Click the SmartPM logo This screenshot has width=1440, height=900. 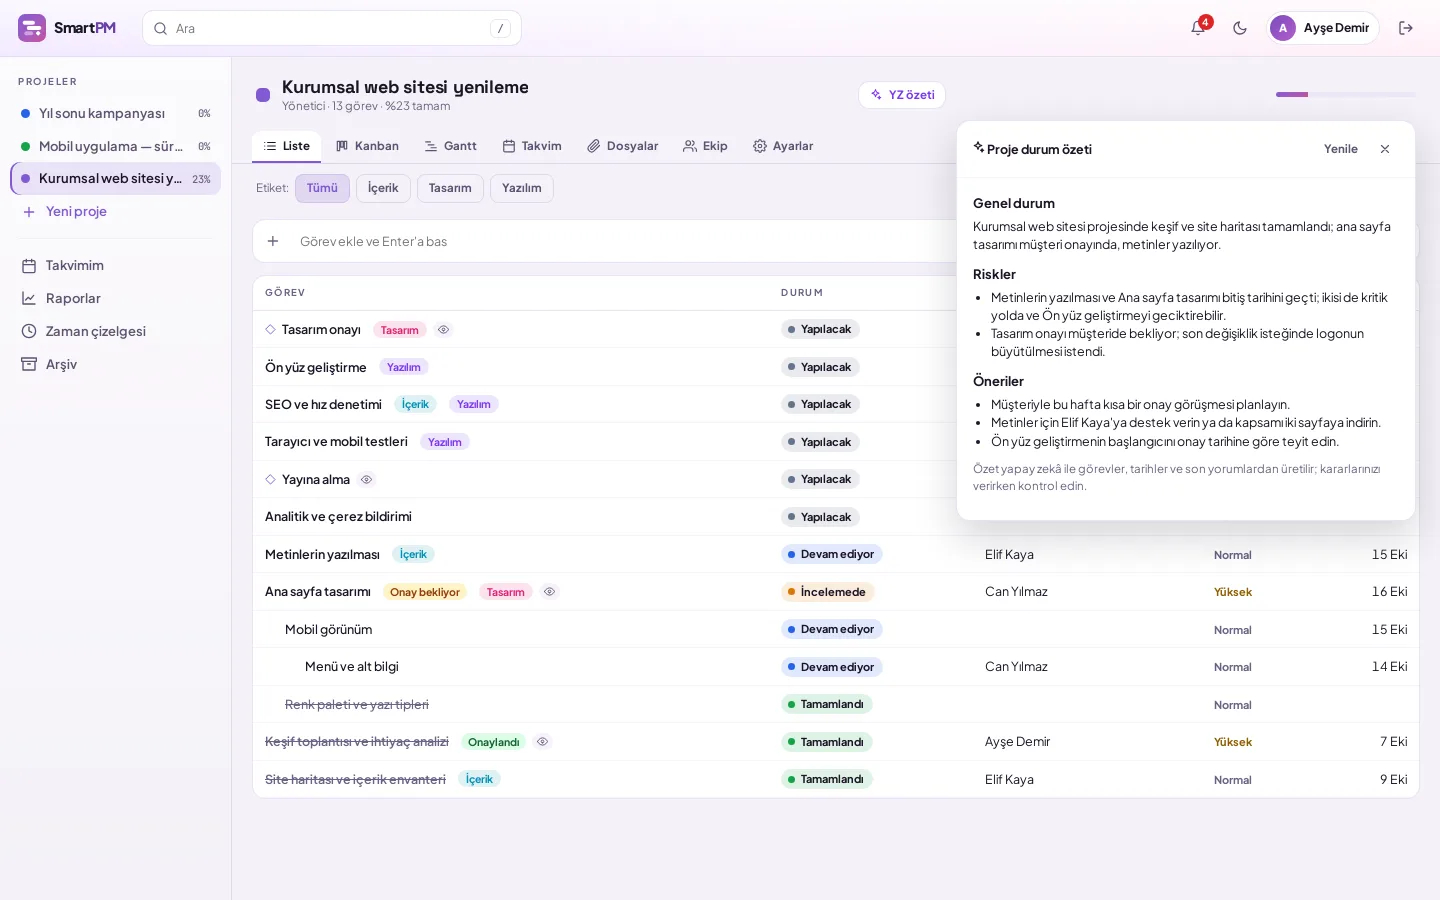[x=67, y=28]
